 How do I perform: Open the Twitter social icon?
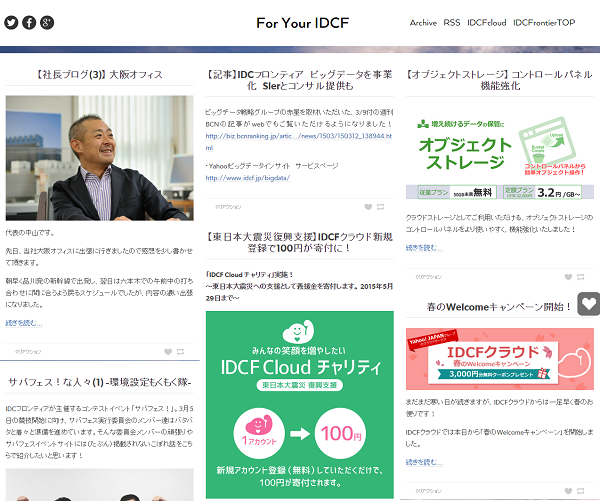point(11,23)
